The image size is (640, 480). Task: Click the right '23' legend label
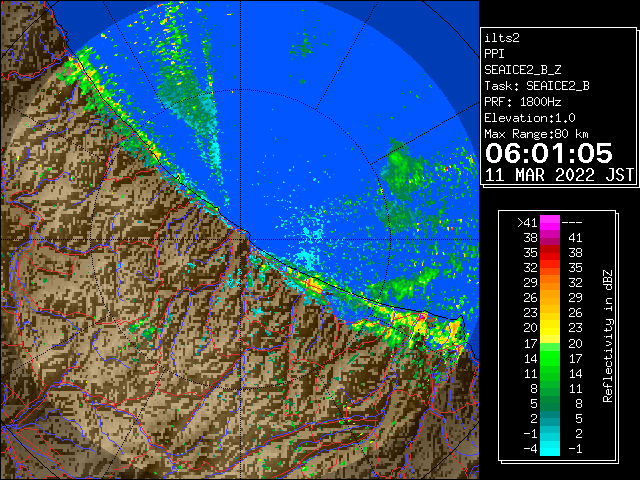pyautogui.click(x=575, y=328)
